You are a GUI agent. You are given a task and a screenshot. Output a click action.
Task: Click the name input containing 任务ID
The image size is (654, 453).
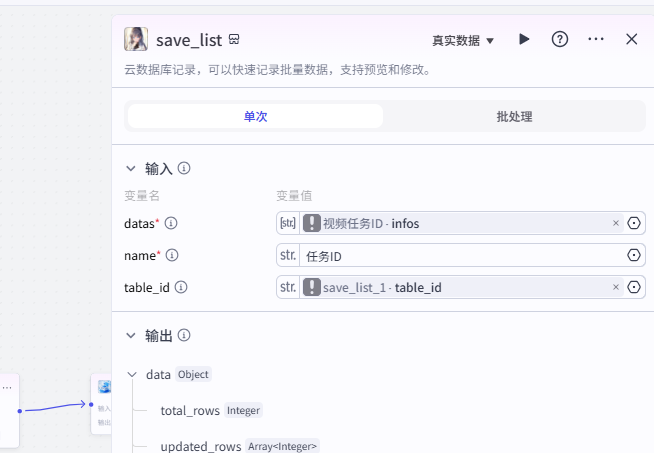pyautogui.click(x=463, y=256)
